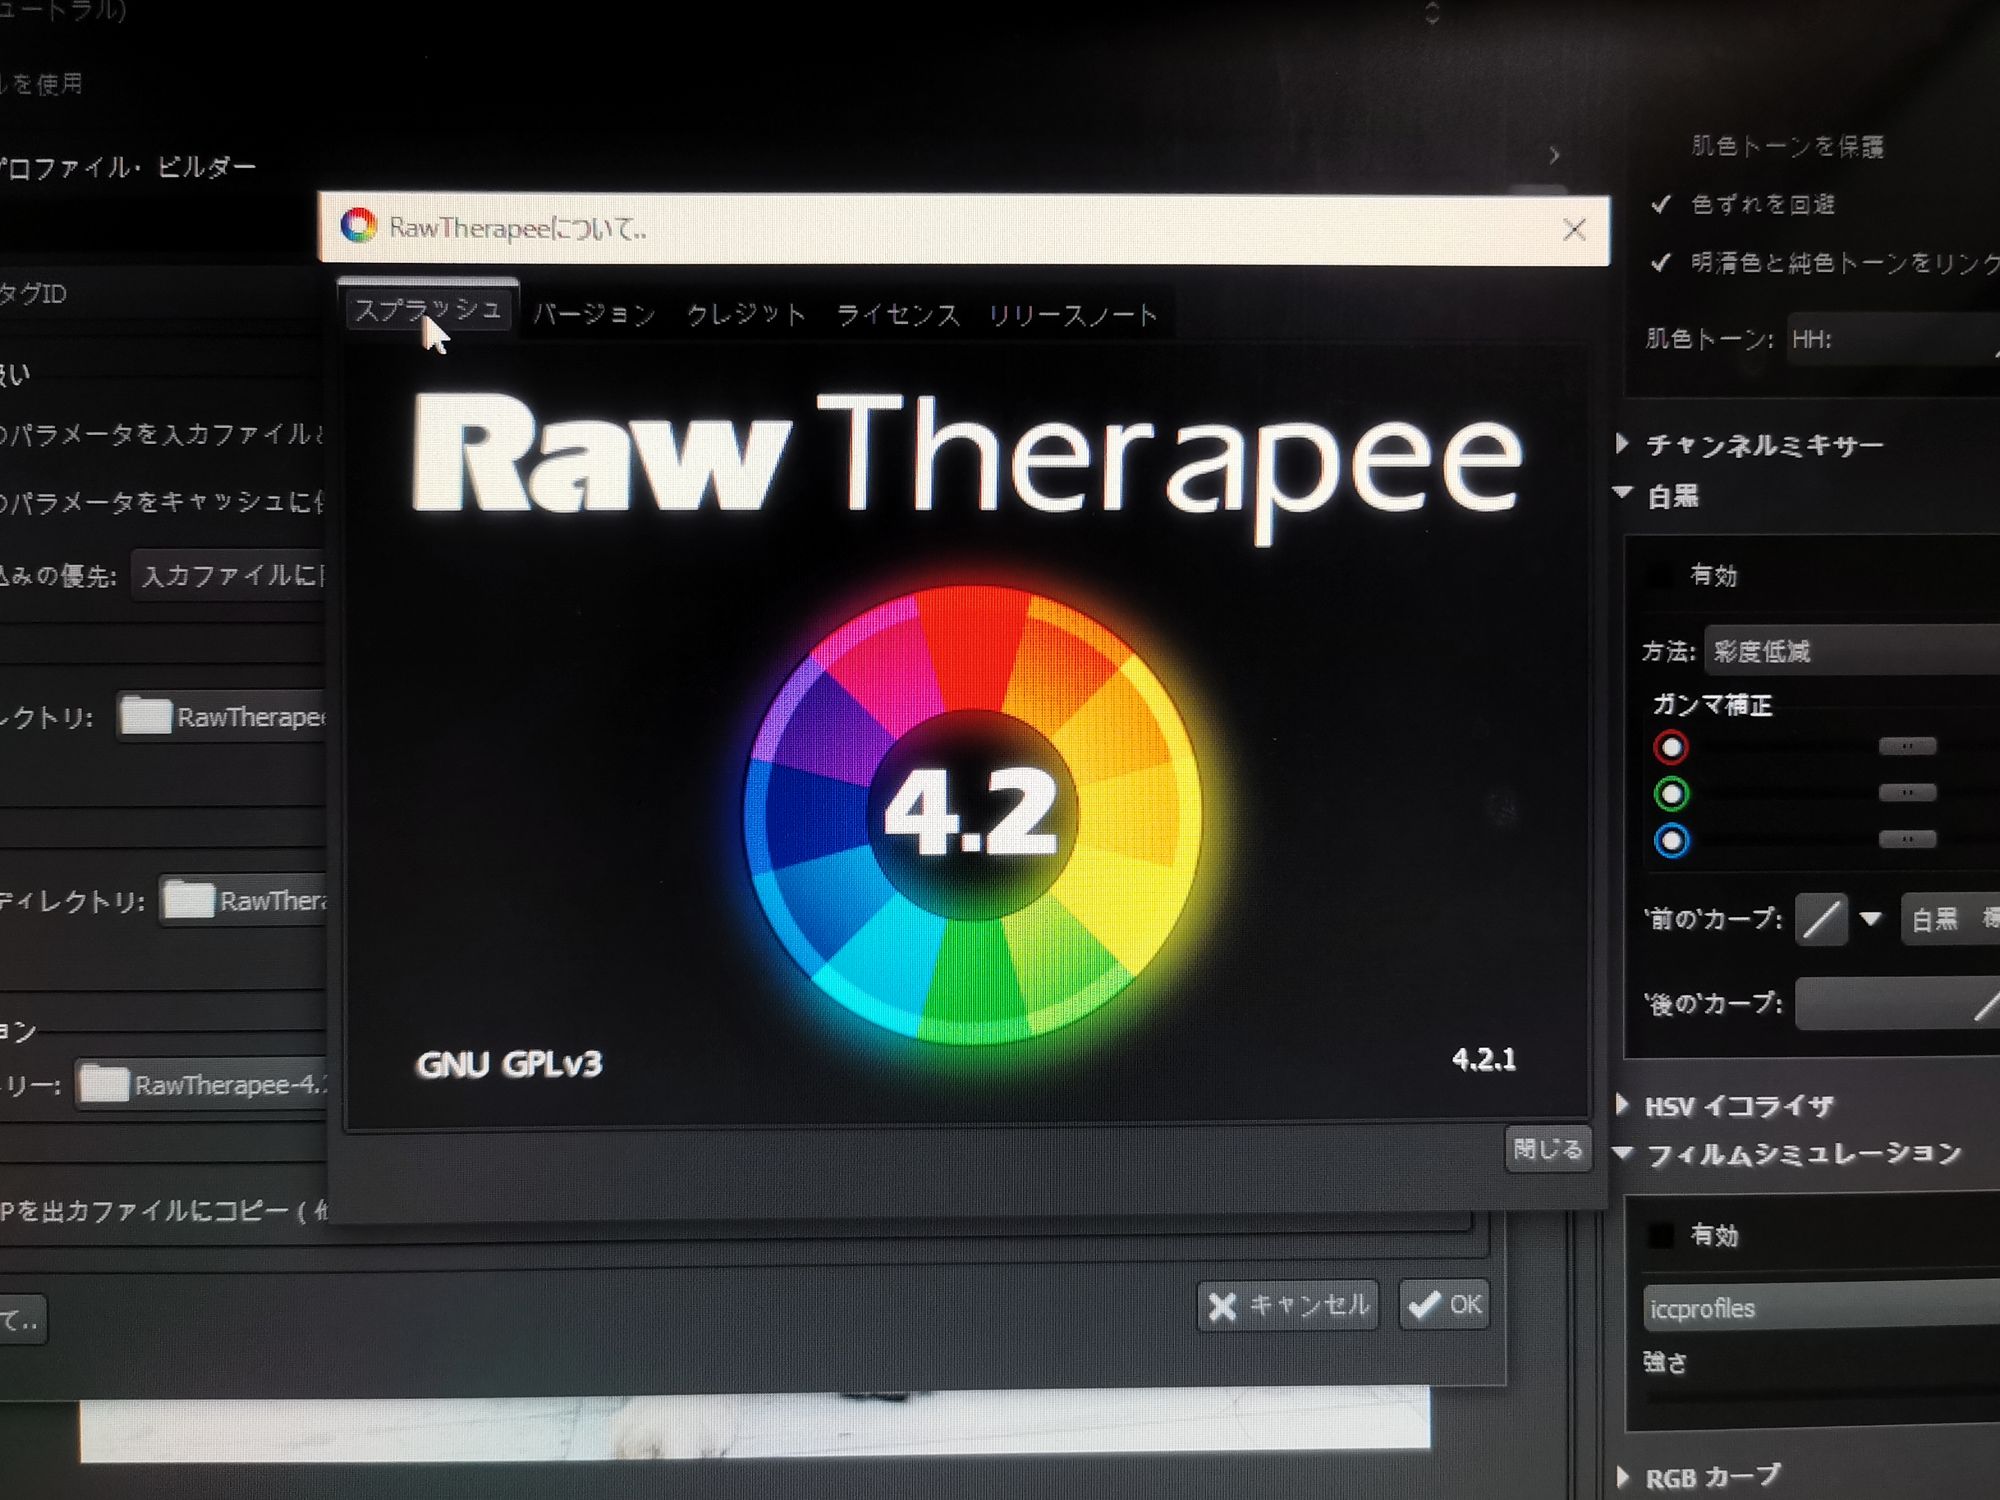
Task: Click the blue channel gamma circle icon
Action: [x=1671, y=841]
